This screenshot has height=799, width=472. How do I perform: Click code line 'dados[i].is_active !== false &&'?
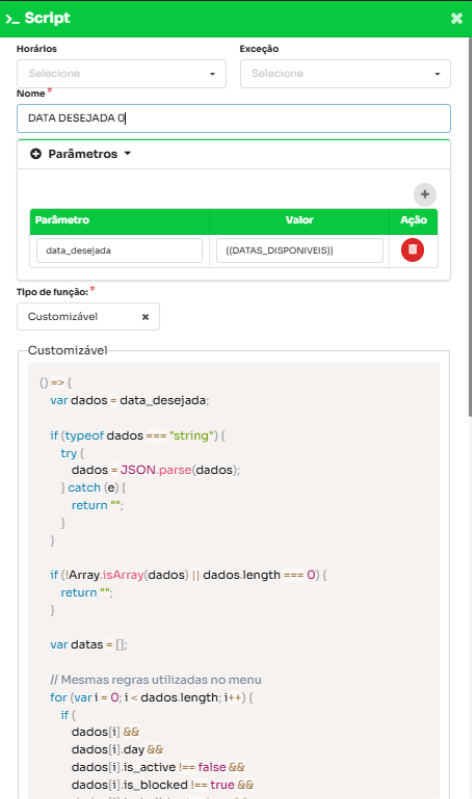158,767
